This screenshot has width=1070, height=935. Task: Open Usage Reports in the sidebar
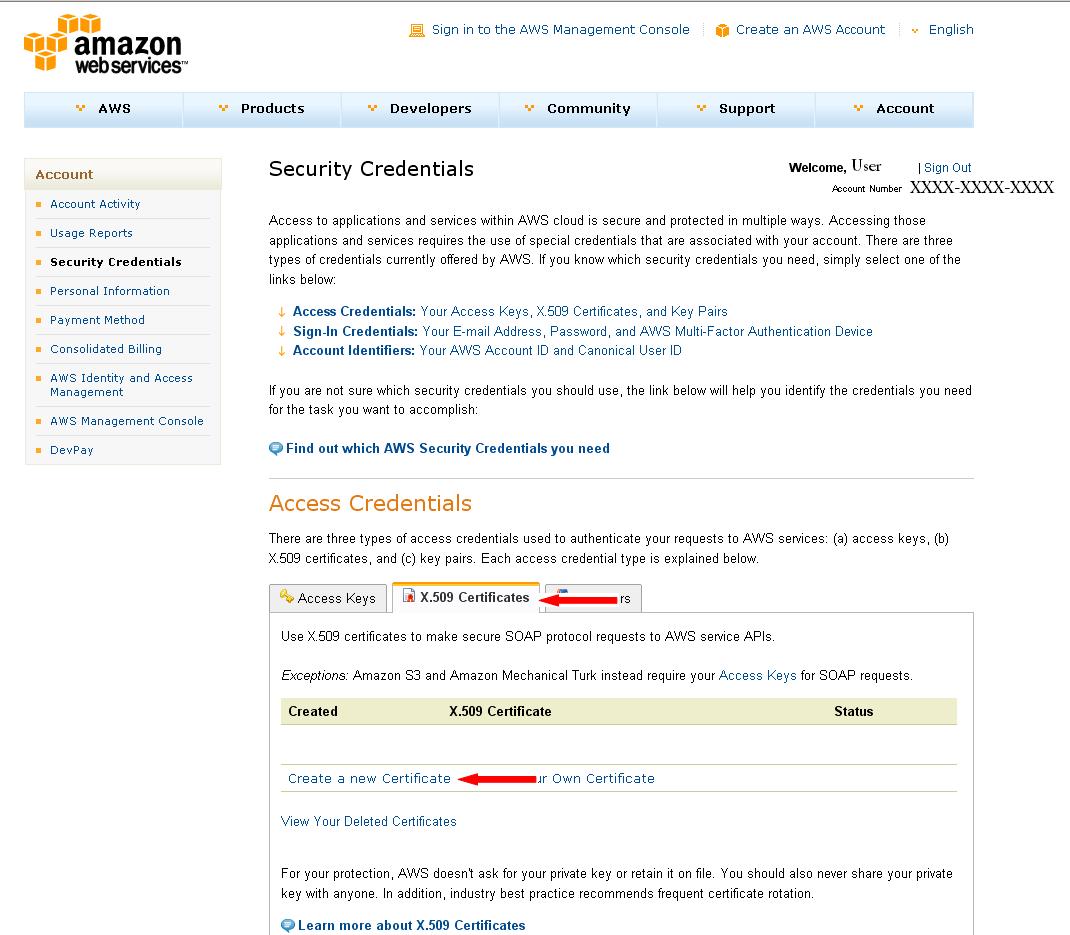tap(91, 233)
